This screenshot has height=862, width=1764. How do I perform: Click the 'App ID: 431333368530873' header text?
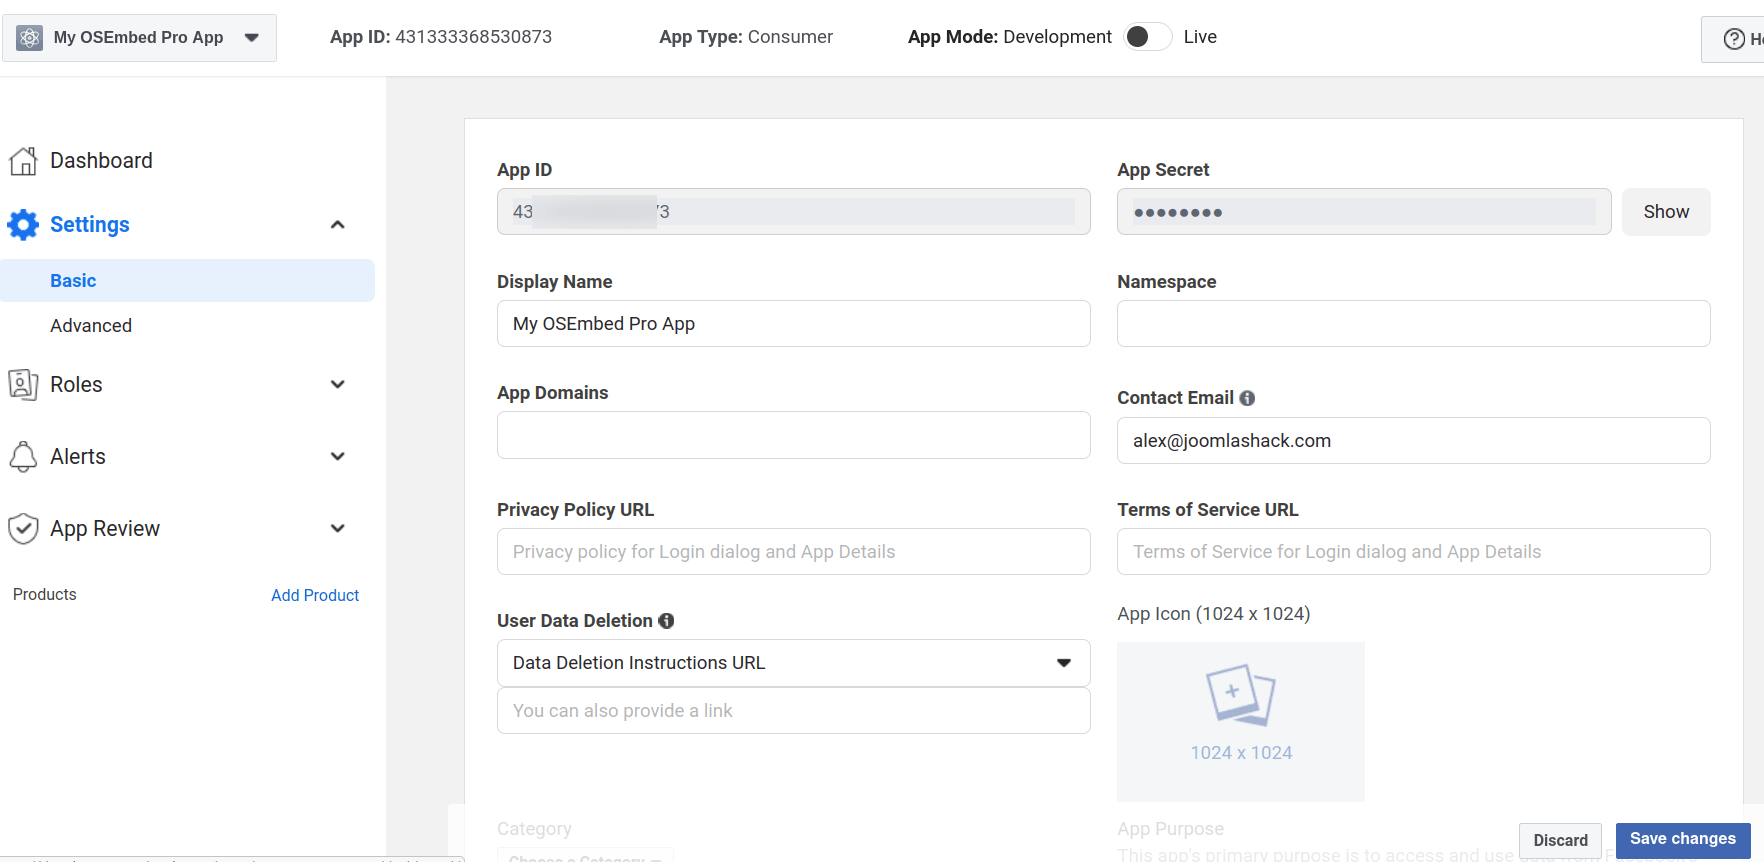tap(441, 37)
